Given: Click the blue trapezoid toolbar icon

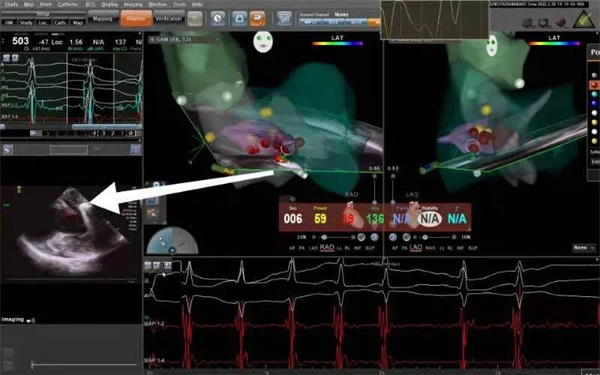Looking at the screenshot, I should tap(239, 18).
